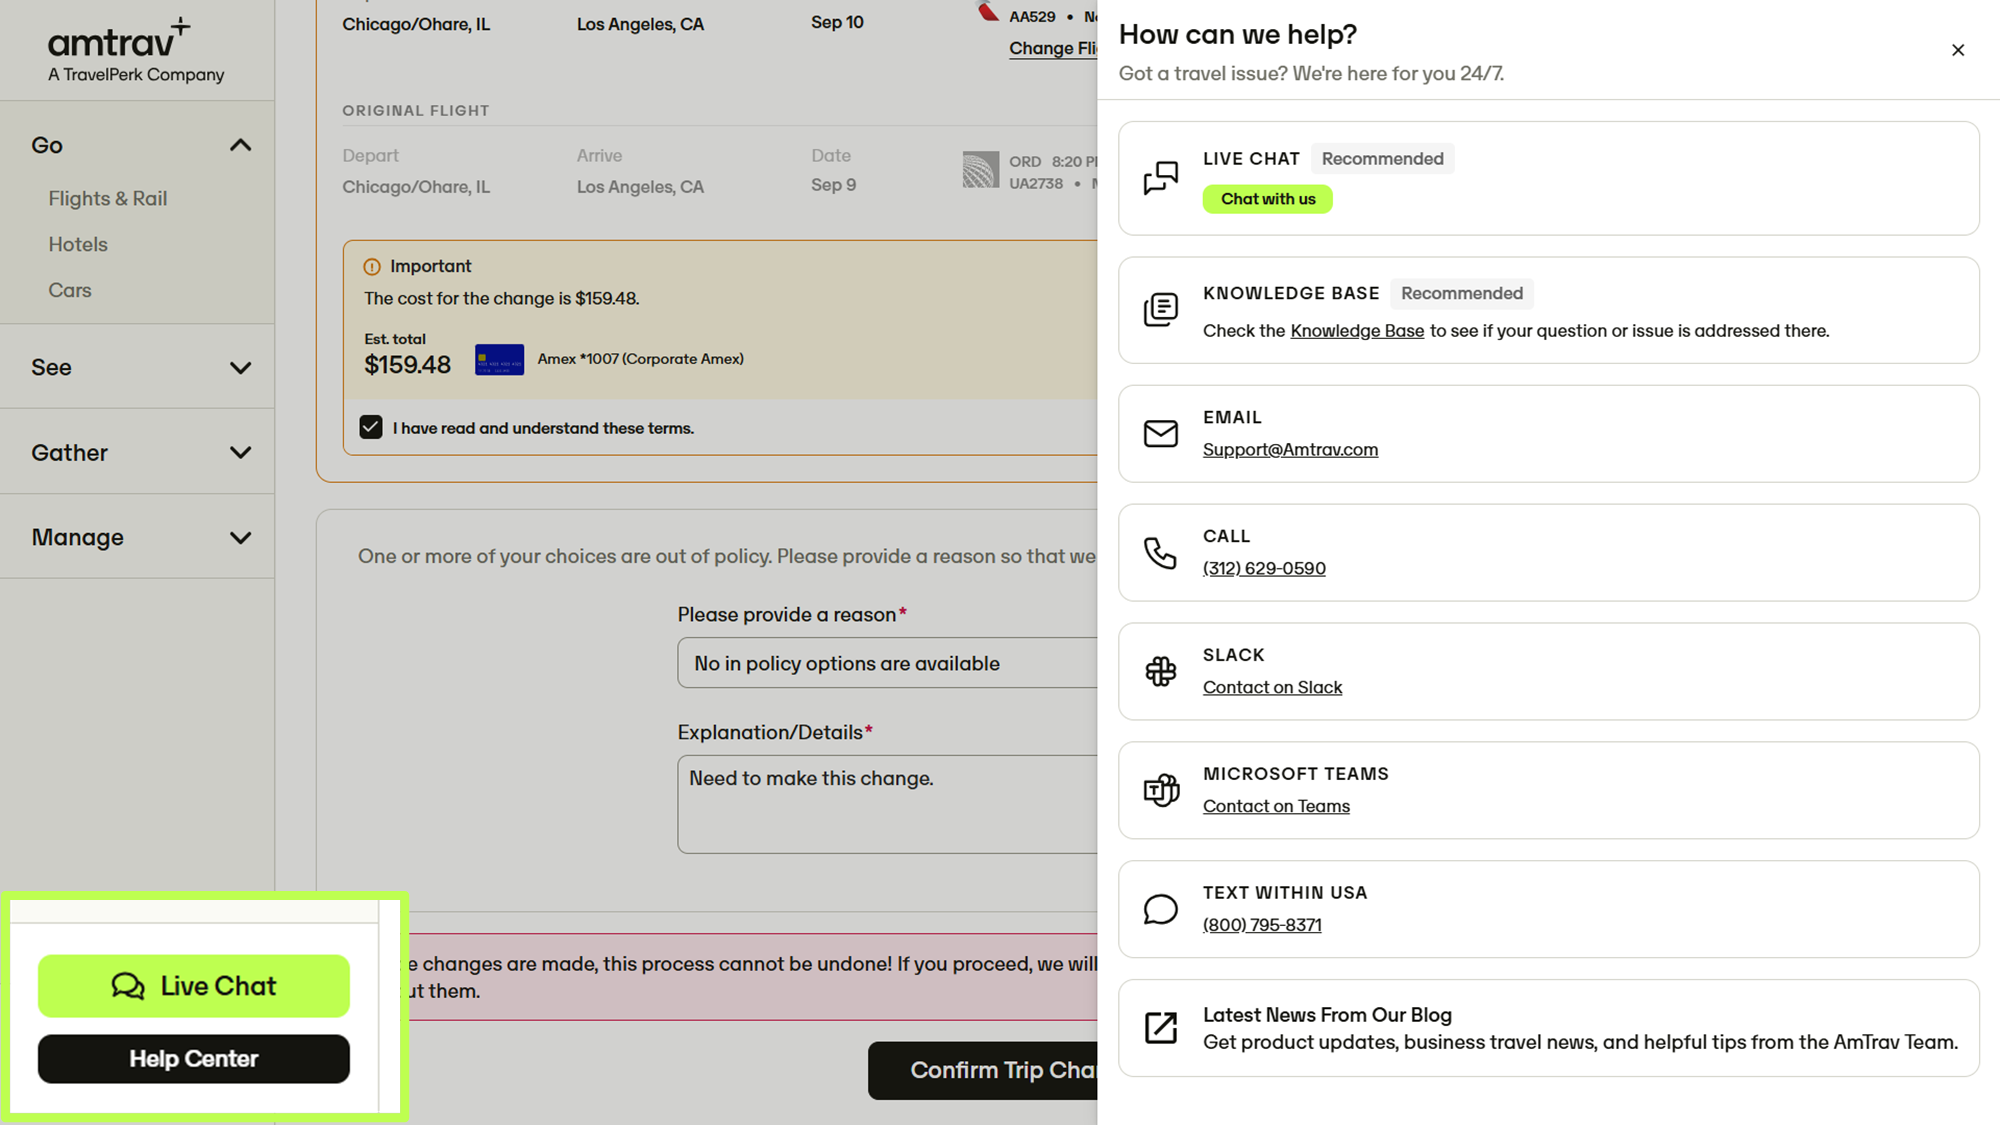Click the Email envelope icon

click(1160, 433)
